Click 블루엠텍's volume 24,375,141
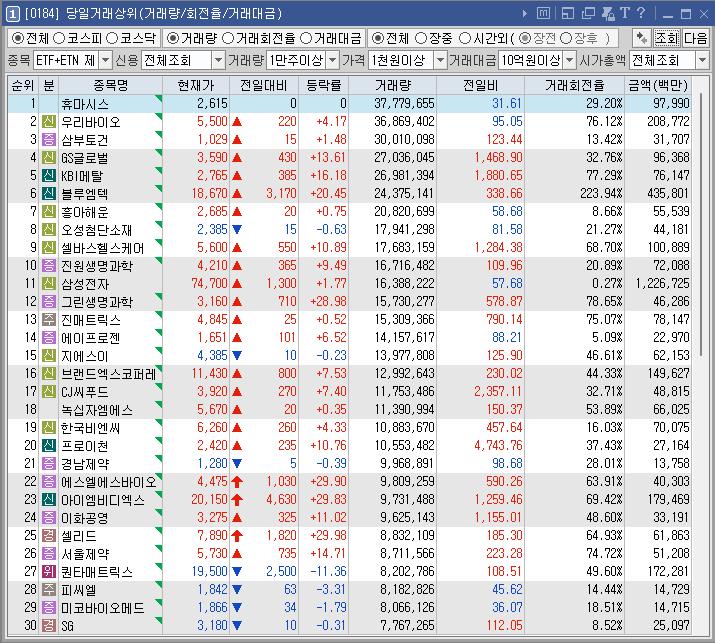 (x=404, y=194)
